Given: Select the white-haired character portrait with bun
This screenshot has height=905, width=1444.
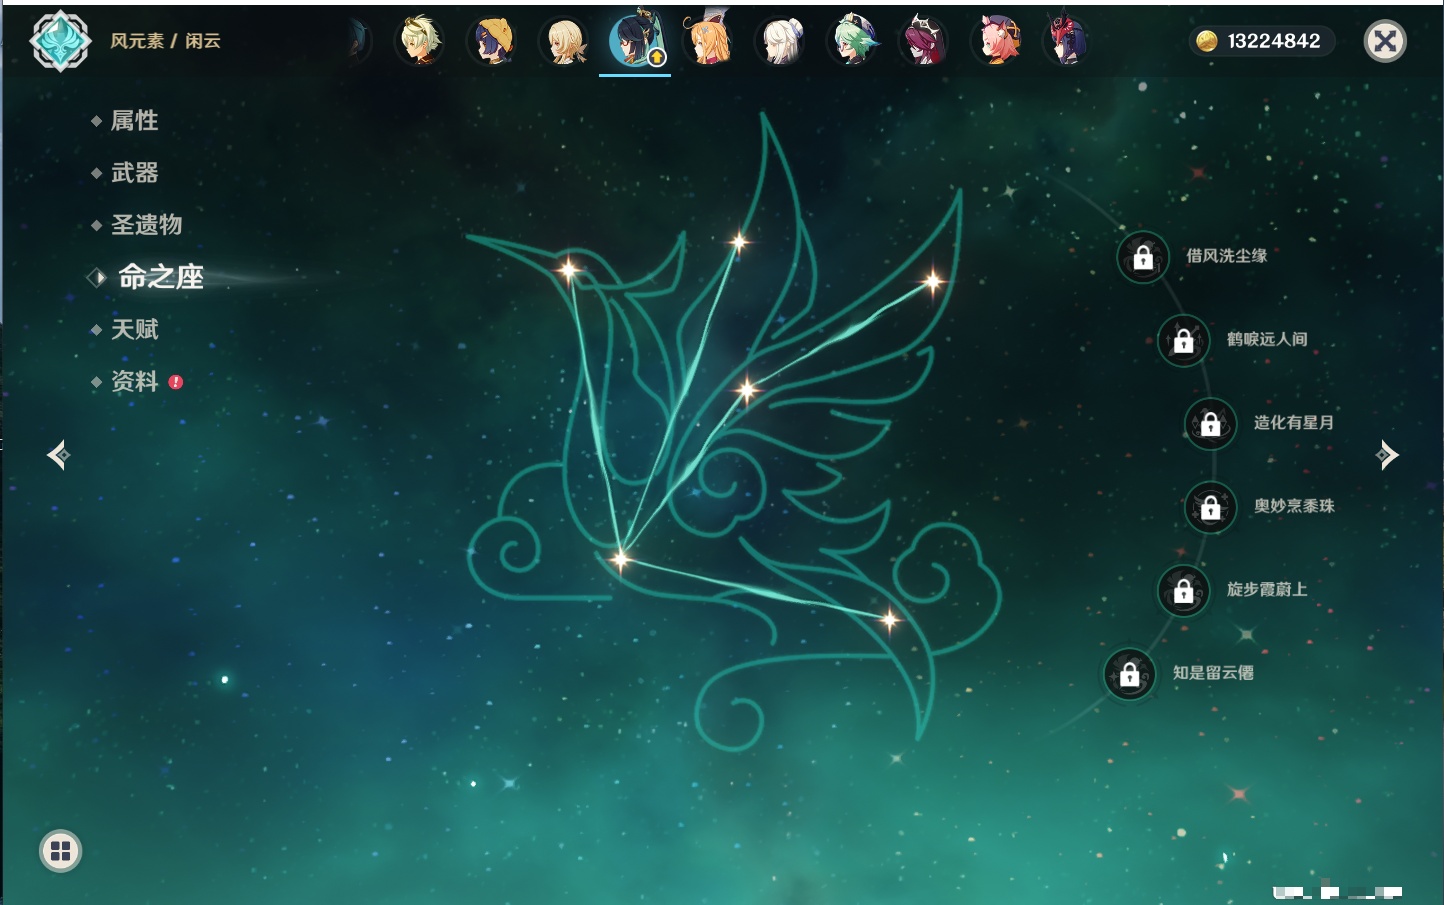Looking at the screenshot, I should tap(781, 41).
